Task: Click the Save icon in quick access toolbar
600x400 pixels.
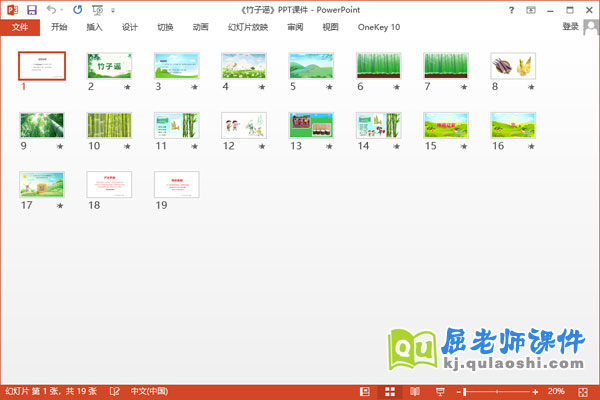Action: pos(32,10)
